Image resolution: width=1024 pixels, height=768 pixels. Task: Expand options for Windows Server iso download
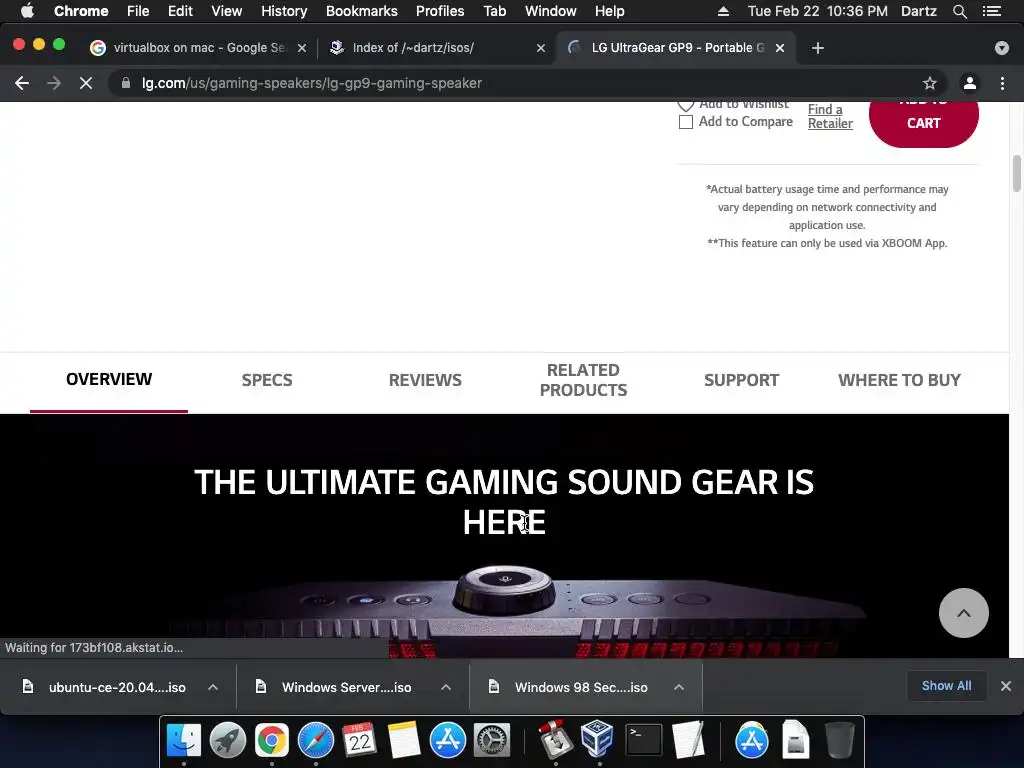[446, 687]
